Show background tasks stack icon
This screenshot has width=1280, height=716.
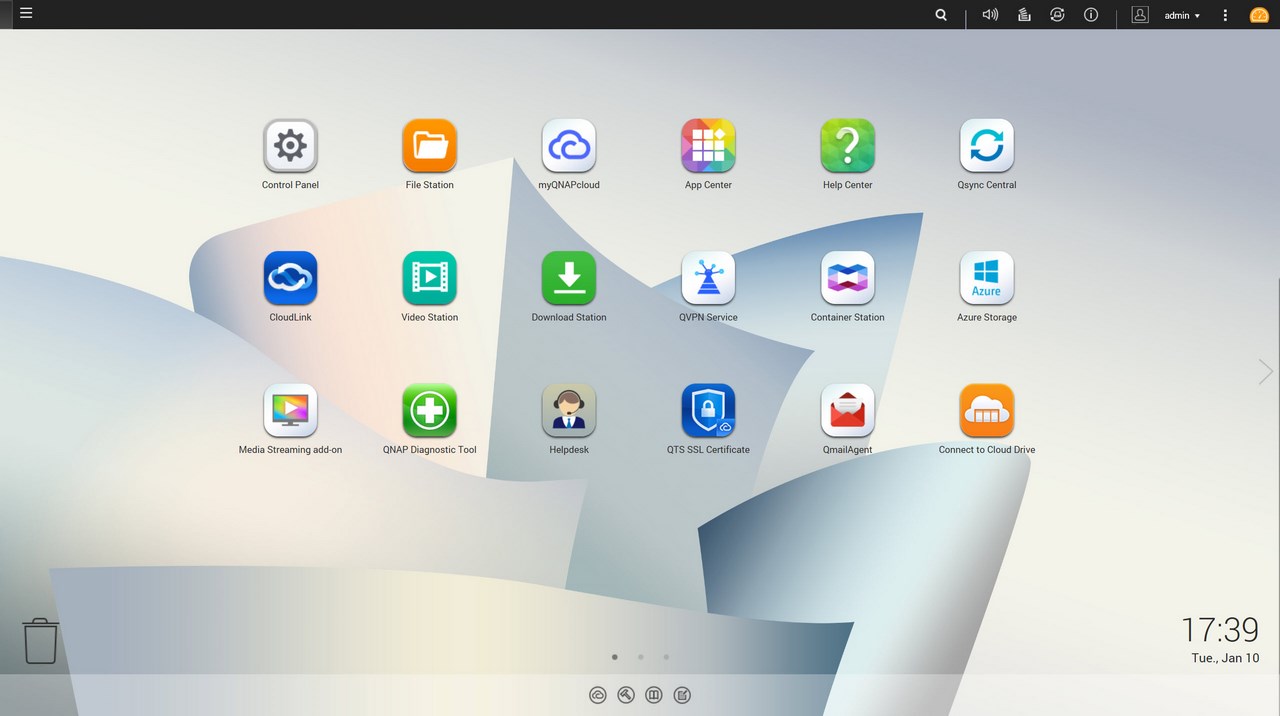coord(1024,15)
